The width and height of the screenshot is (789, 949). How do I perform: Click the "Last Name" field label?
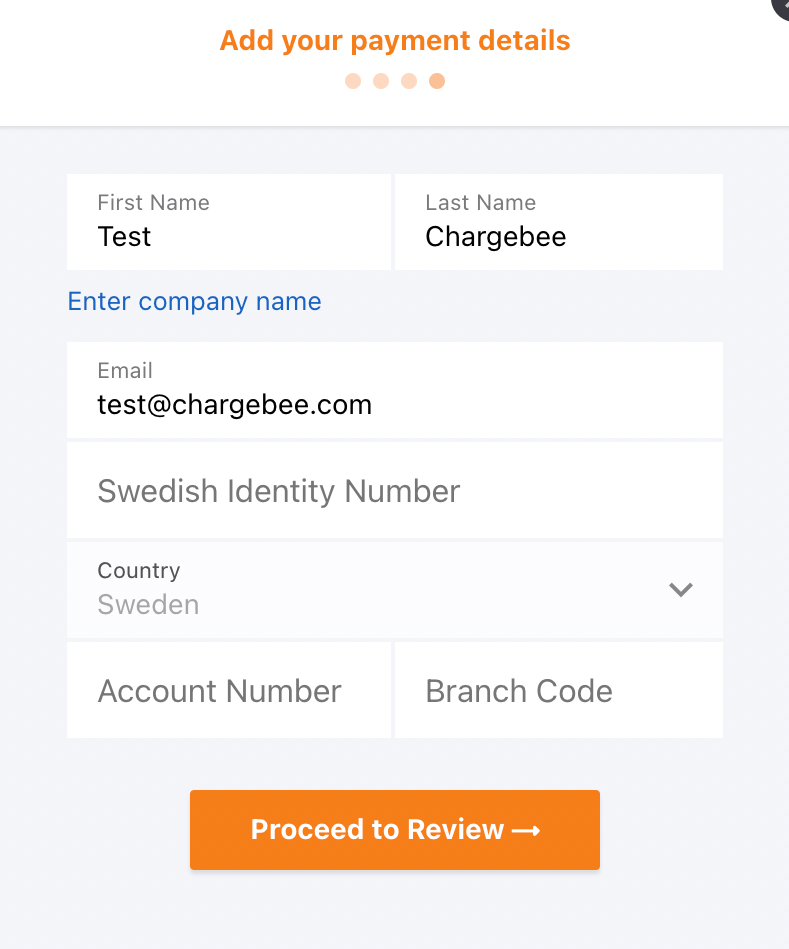pos(480,203)
